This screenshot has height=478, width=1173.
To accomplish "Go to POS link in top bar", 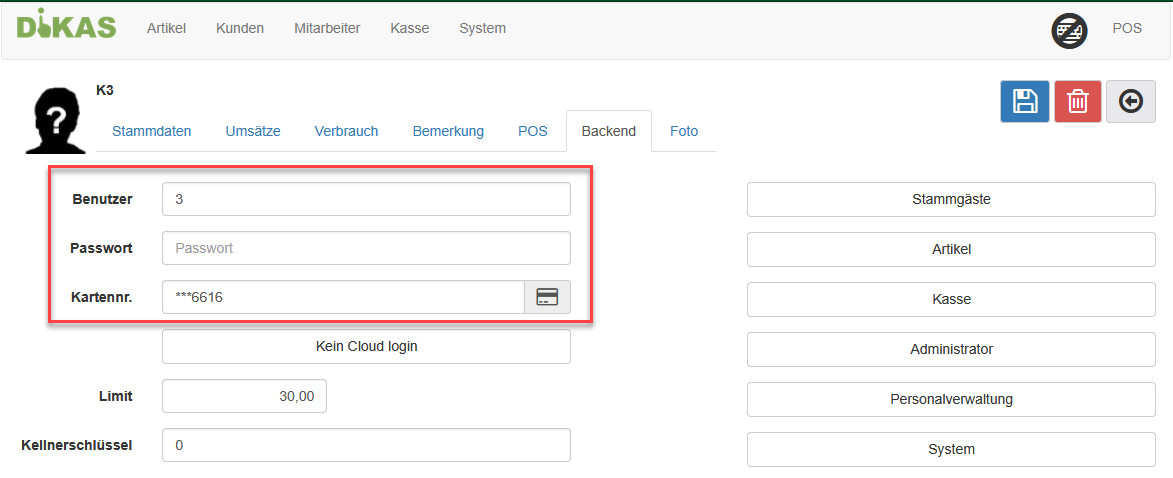I will coord(1127,28).
